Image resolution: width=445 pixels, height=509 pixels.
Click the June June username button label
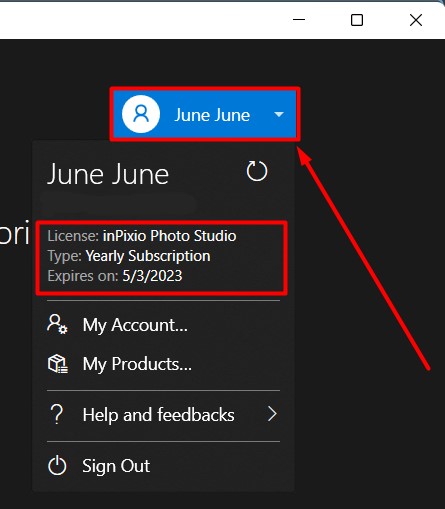coord(212,115)
